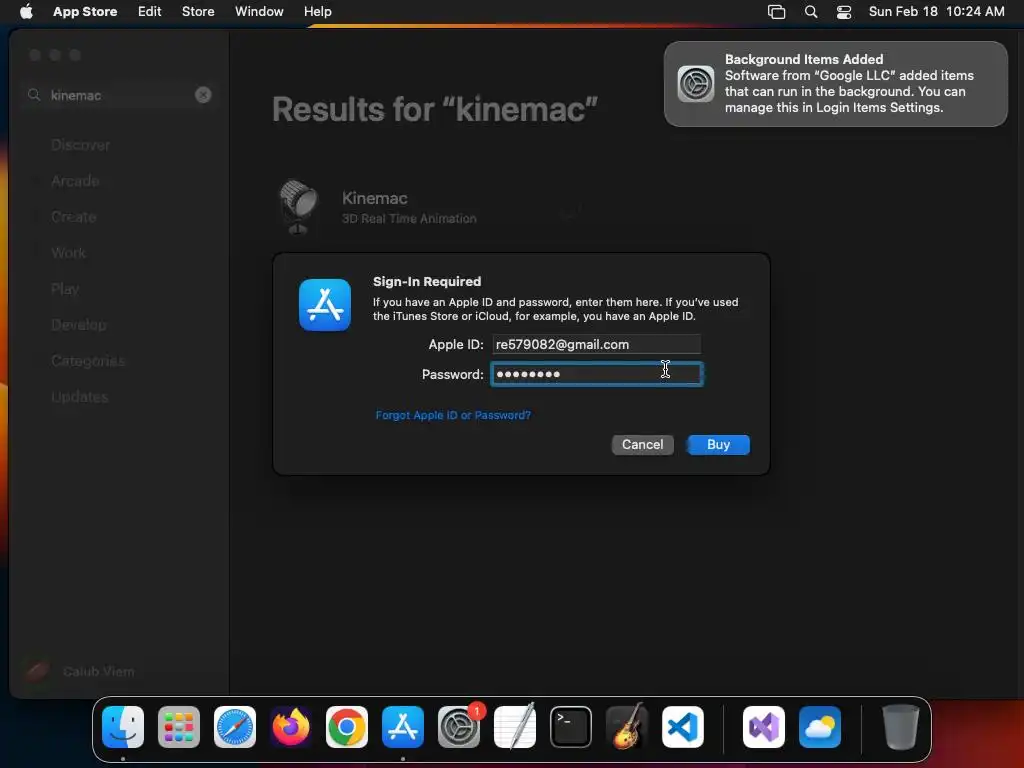Select the App Store Dock icon

[403, 727]
